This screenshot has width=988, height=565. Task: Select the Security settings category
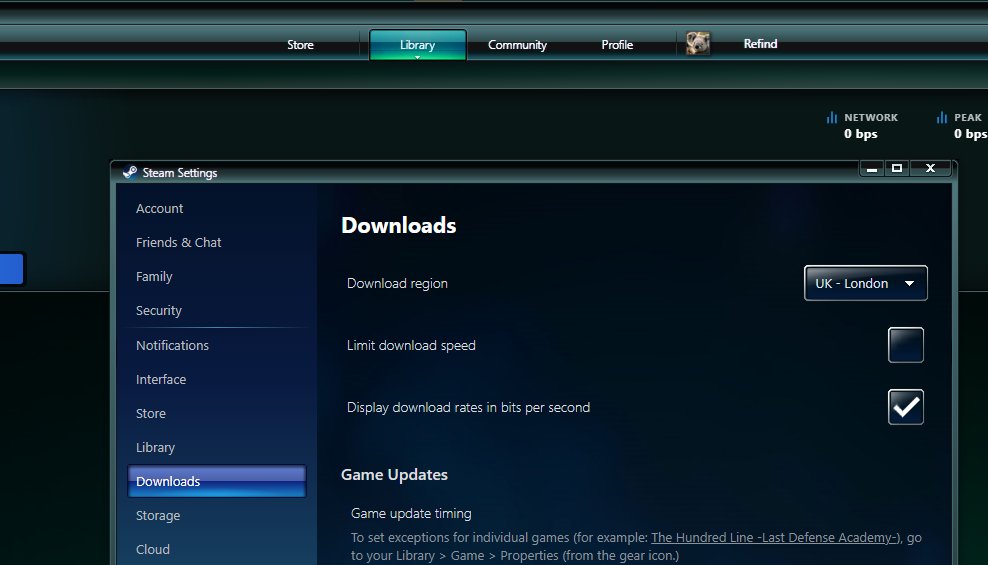158,311
